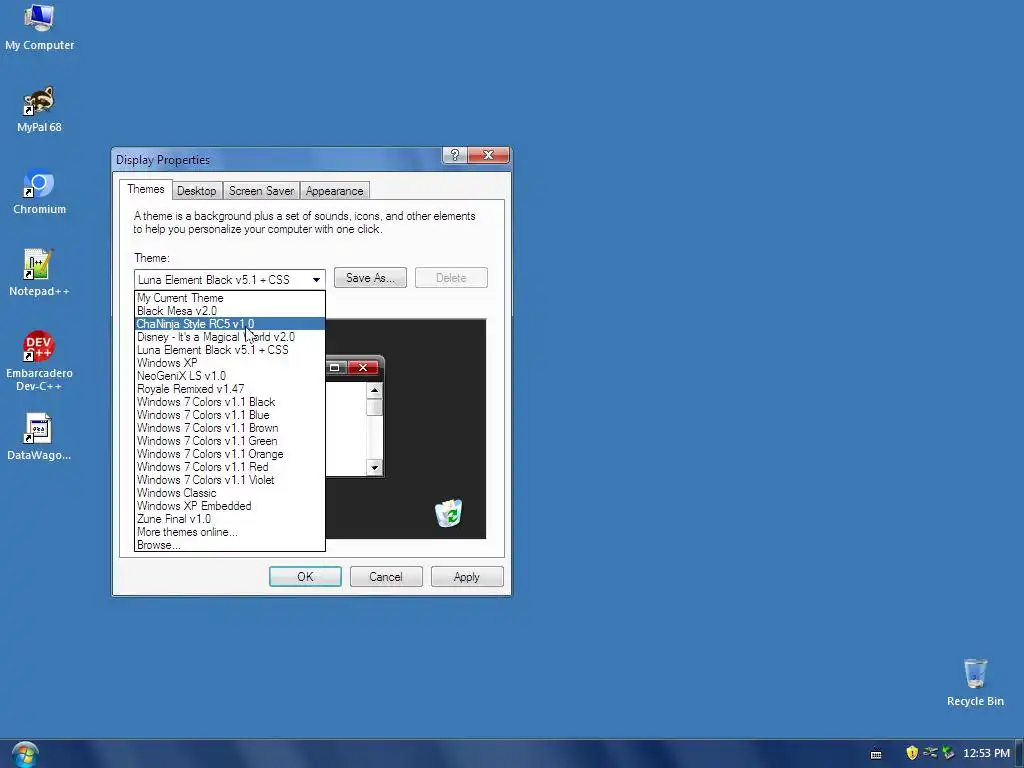This screenshot has width=1024, height=768.
Task: Pick Disney - It's a Magical World v2.0
Action: click(x=230, y=337)
